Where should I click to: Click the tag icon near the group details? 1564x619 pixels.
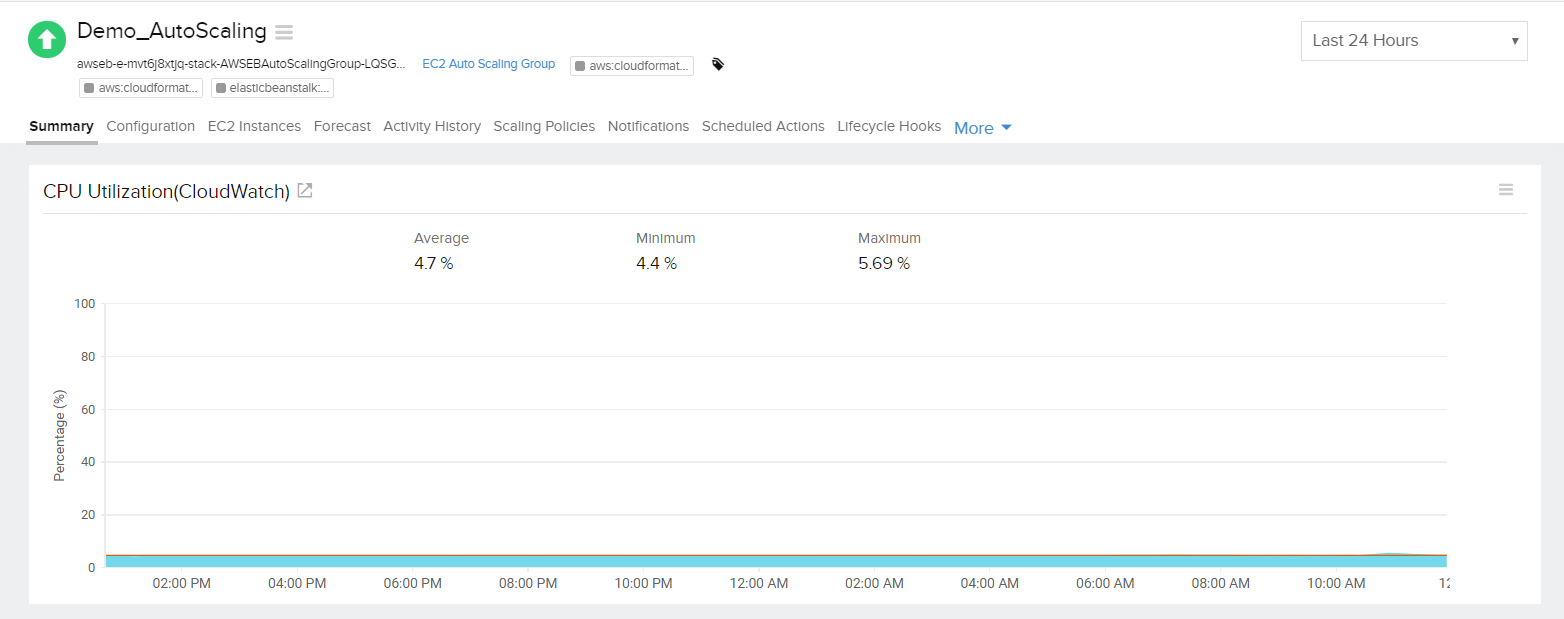(x=716, y=63)
